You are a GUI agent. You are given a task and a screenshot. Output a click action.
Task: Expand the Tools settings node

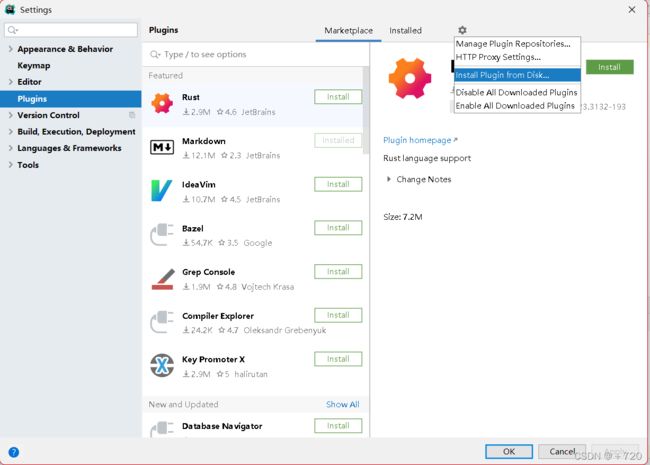10,165
